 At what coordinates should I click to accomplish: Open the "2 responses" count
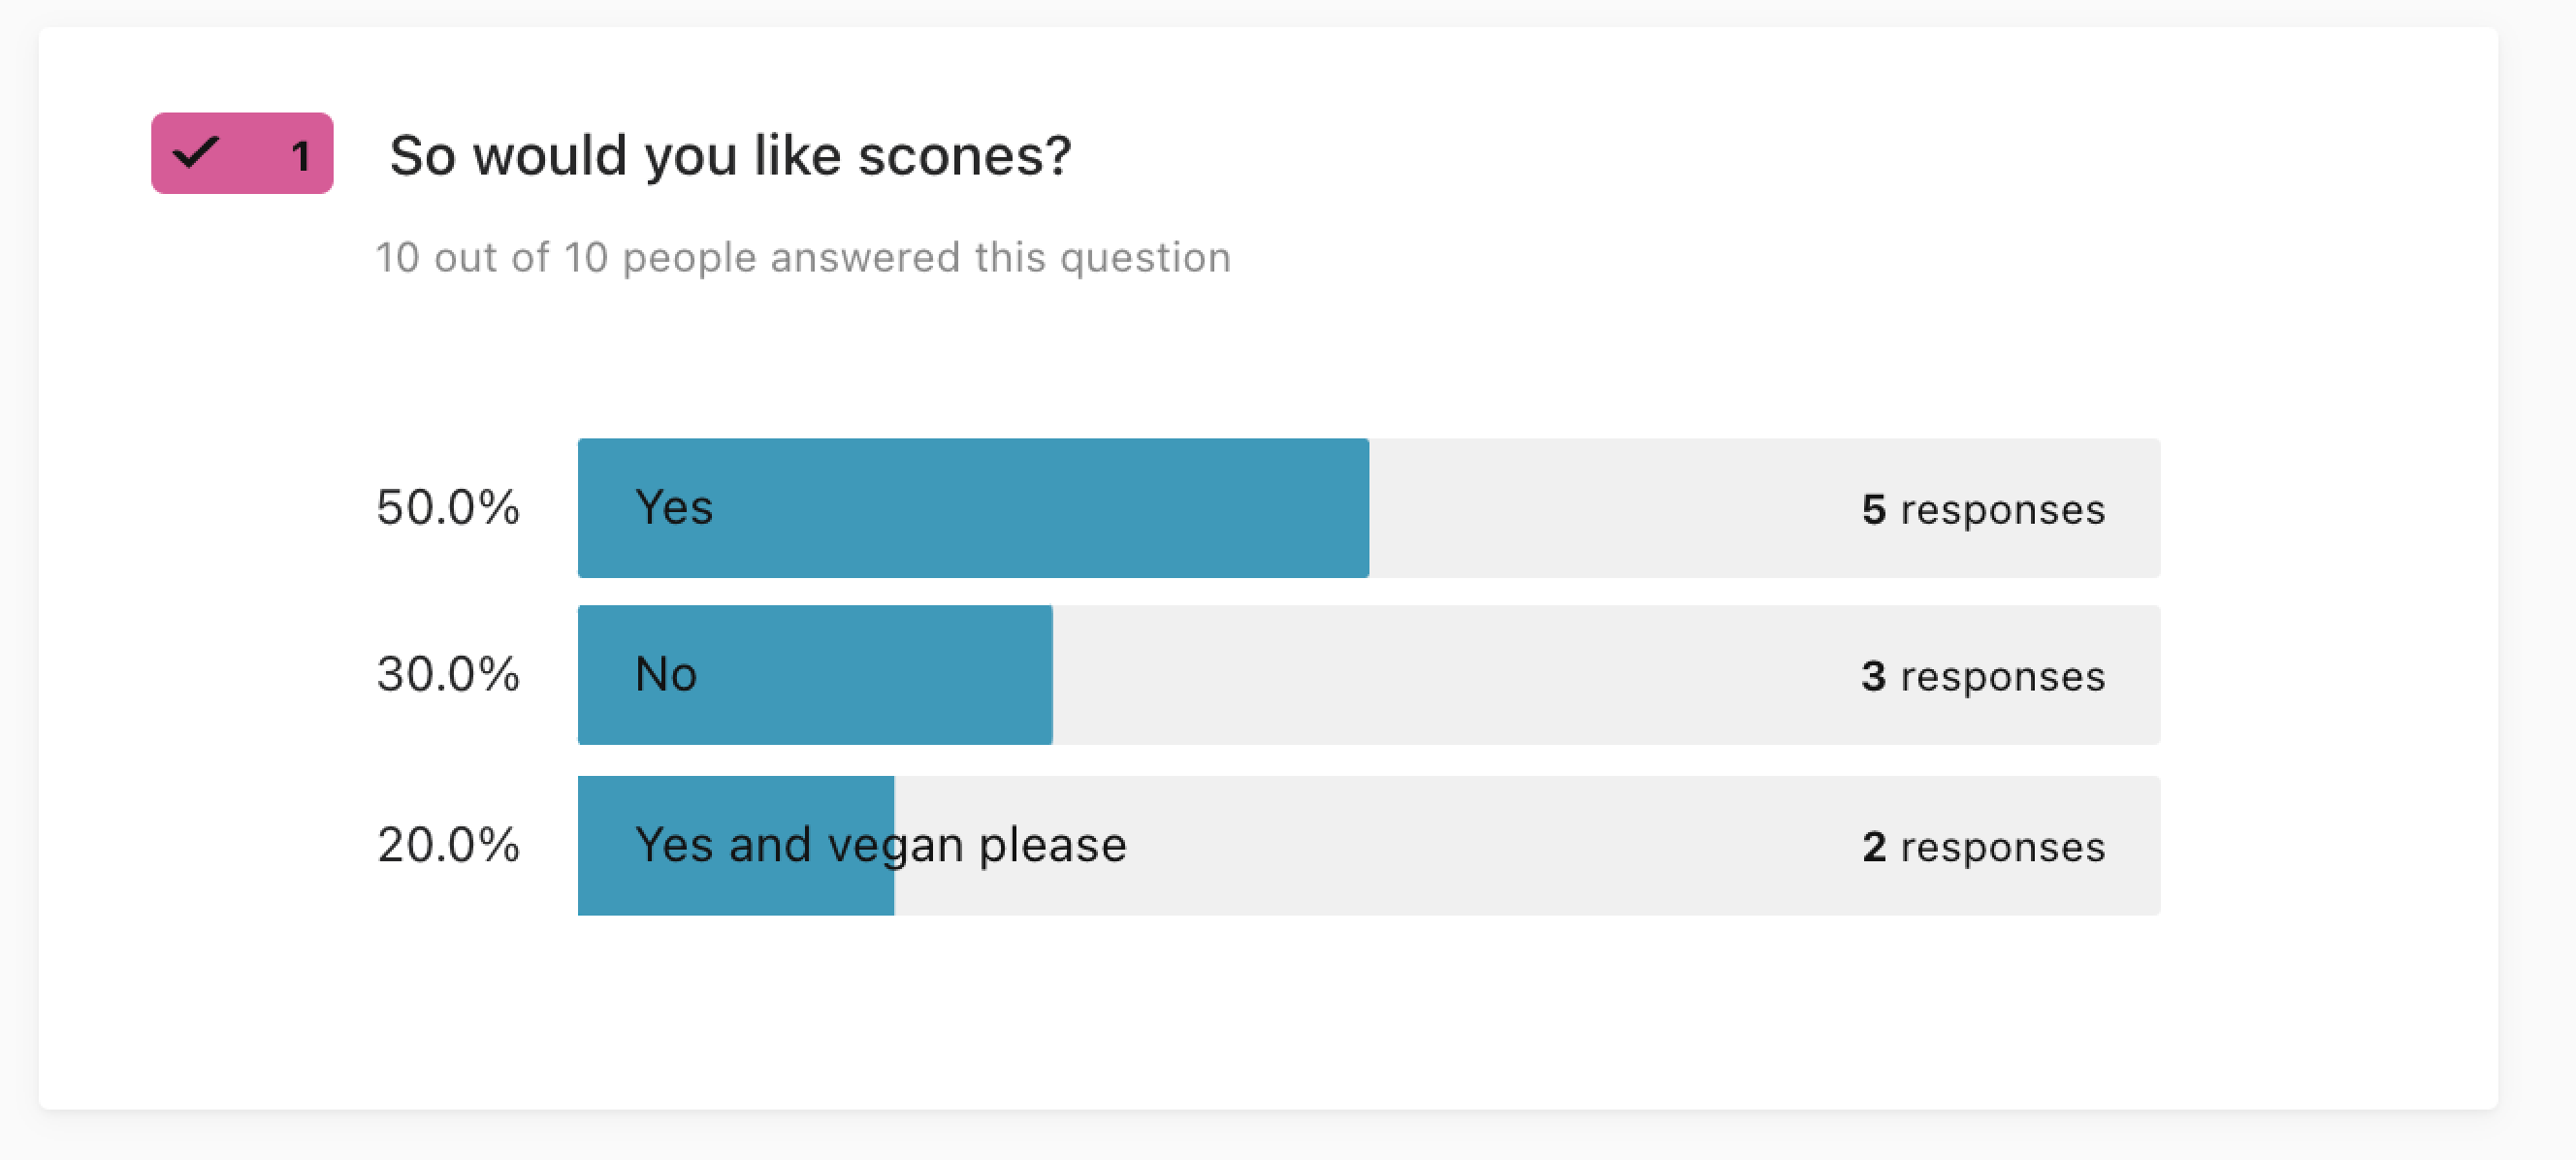1983,848
